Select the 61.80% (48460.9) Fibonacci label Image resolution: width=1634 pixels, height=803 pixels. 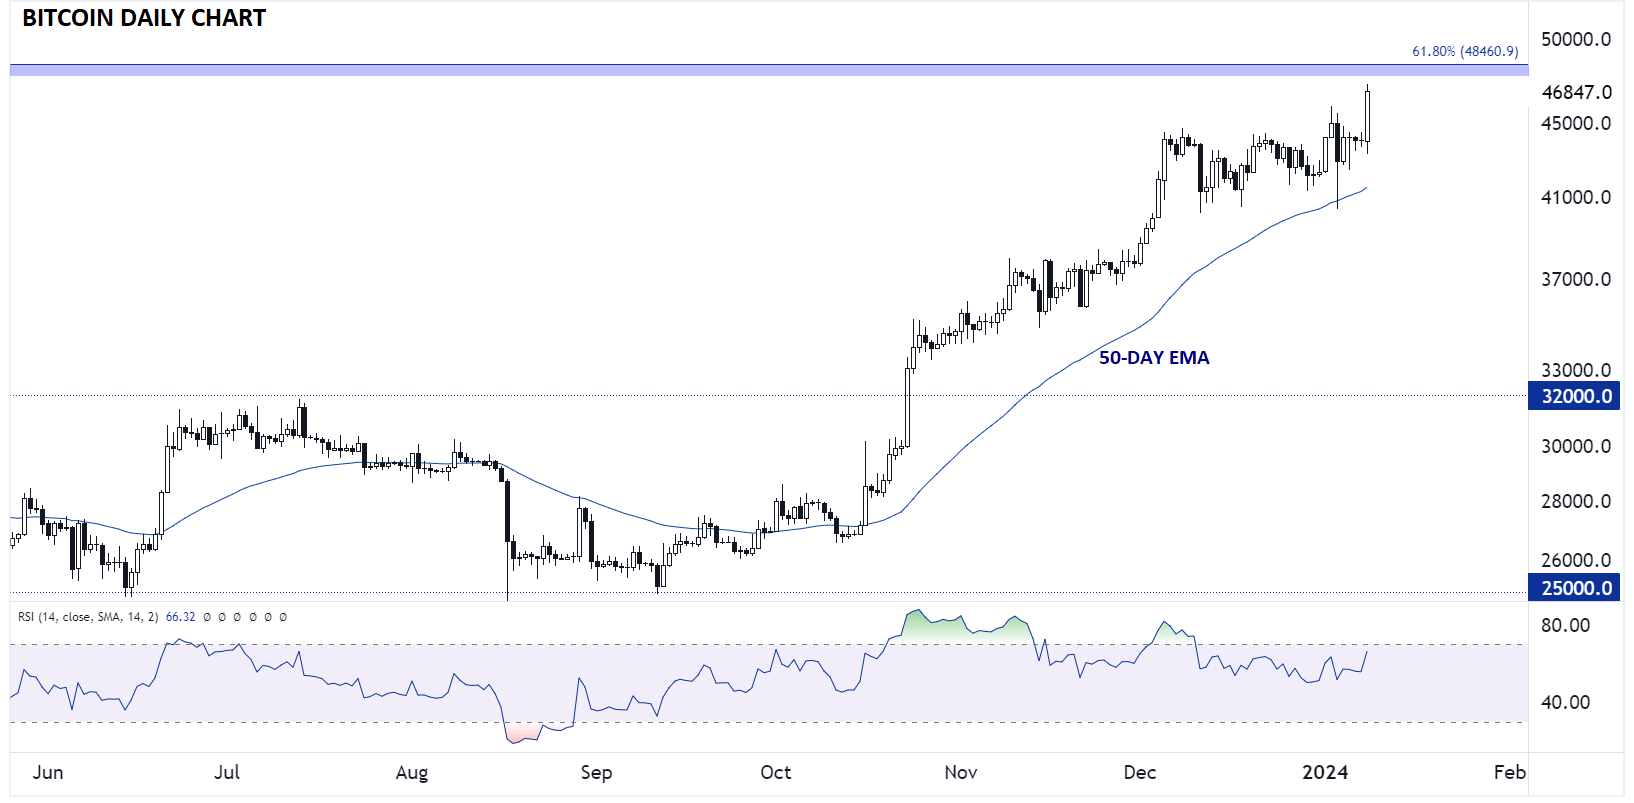[1465, 51]
